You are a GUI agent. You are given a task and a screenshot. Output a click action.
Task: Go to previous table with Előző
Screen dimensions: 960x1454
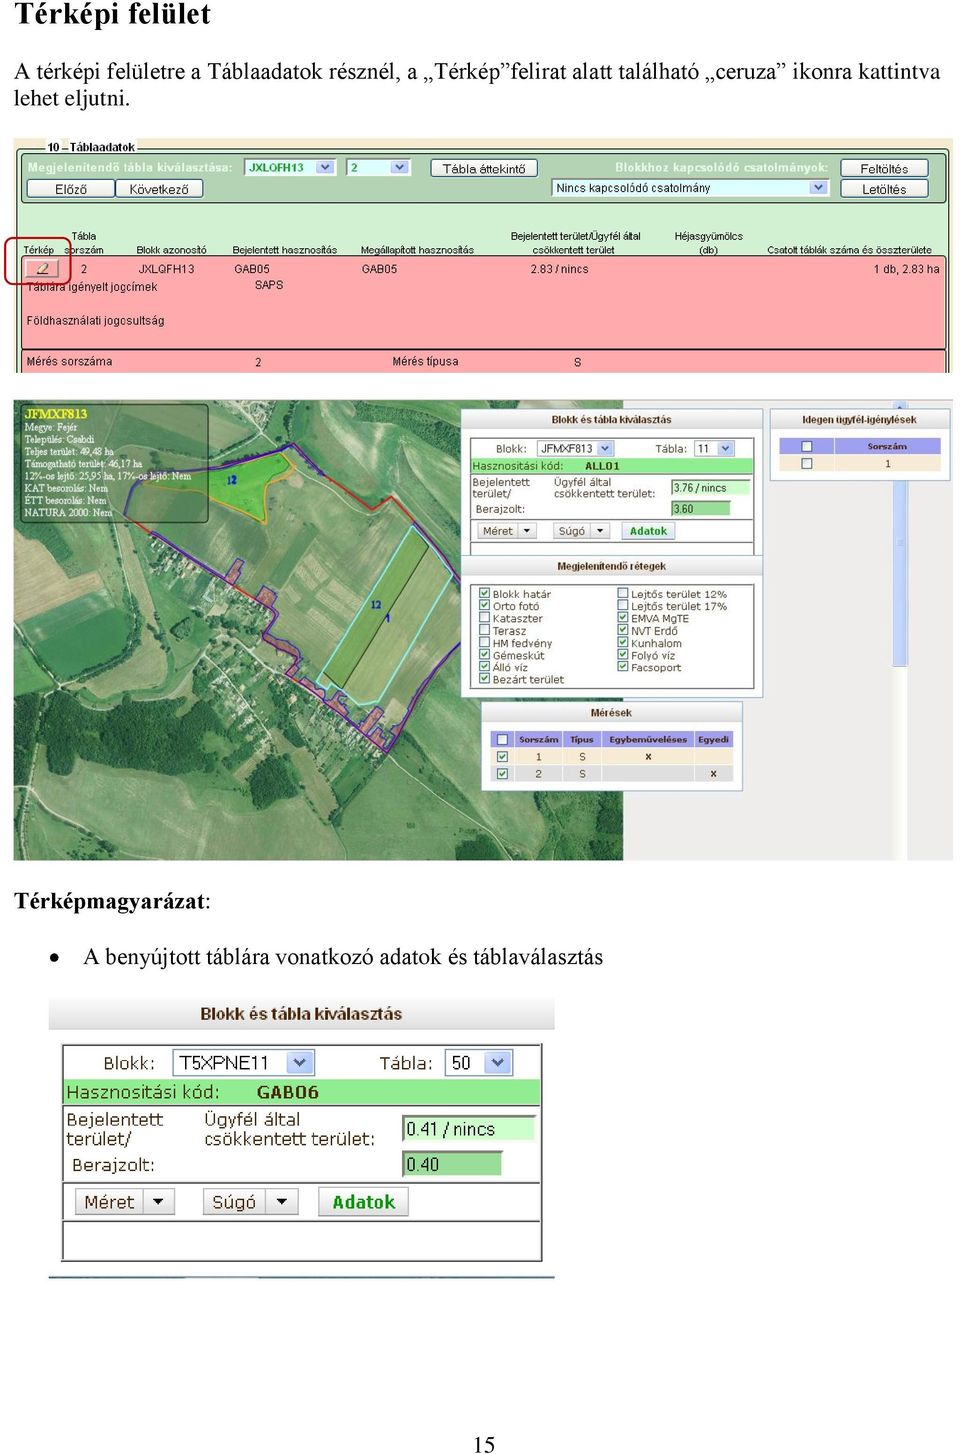coord(71,189)
